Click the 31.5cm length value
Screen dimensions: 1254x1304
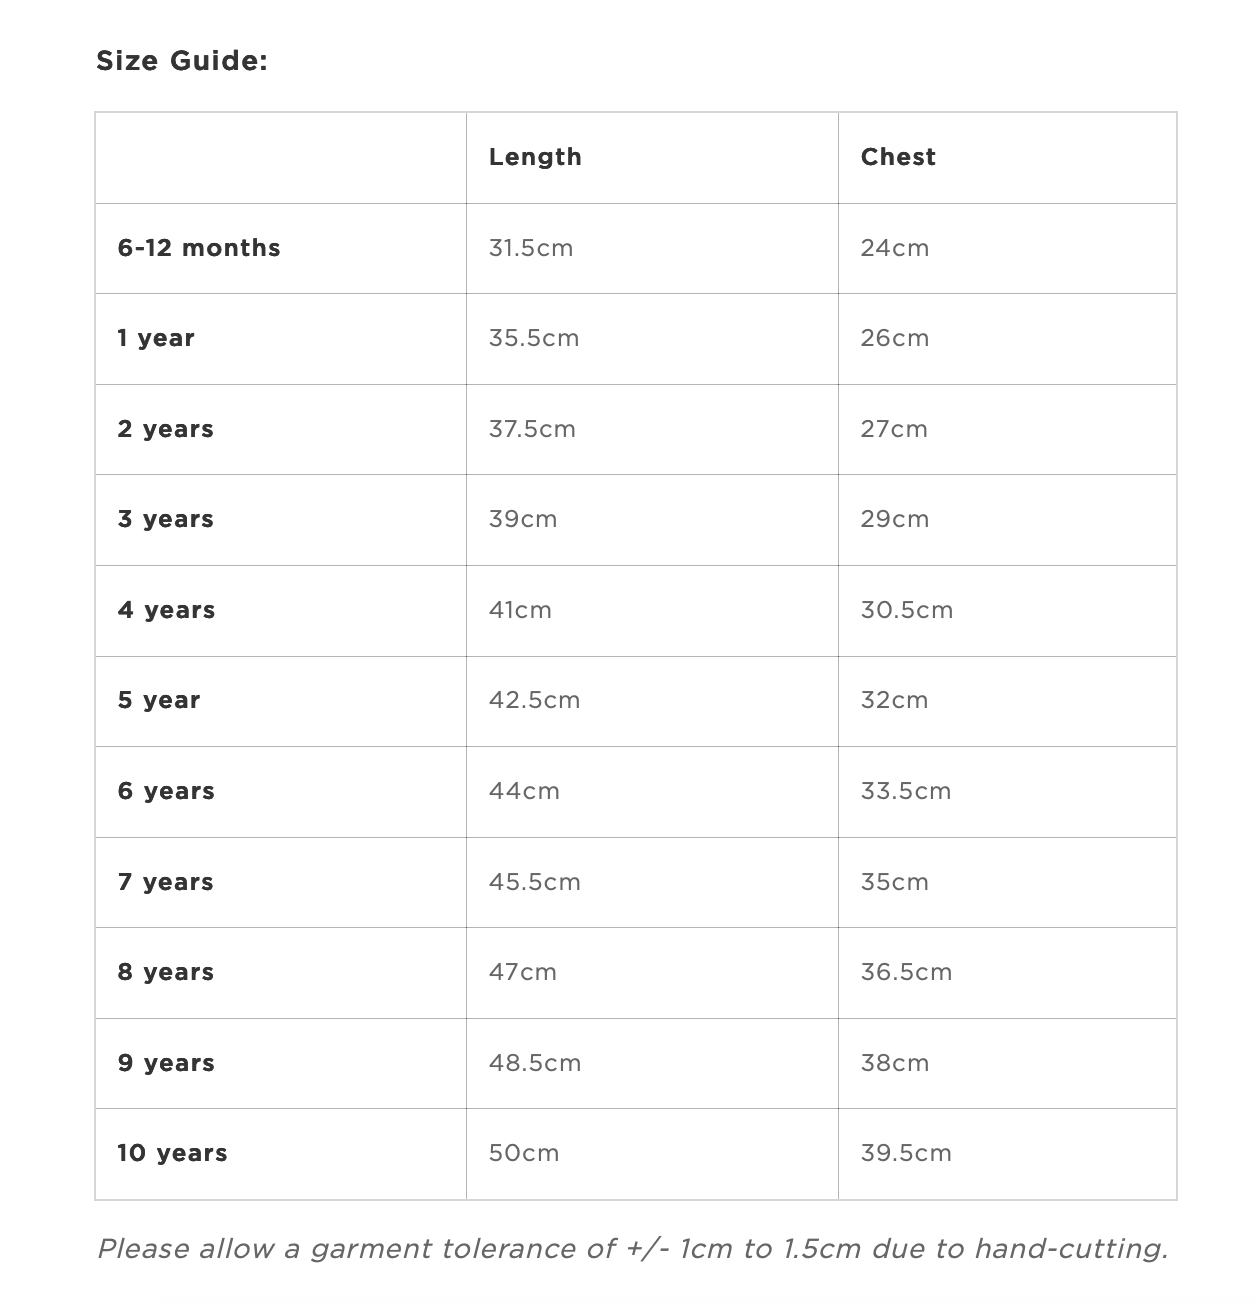[531, 248]
